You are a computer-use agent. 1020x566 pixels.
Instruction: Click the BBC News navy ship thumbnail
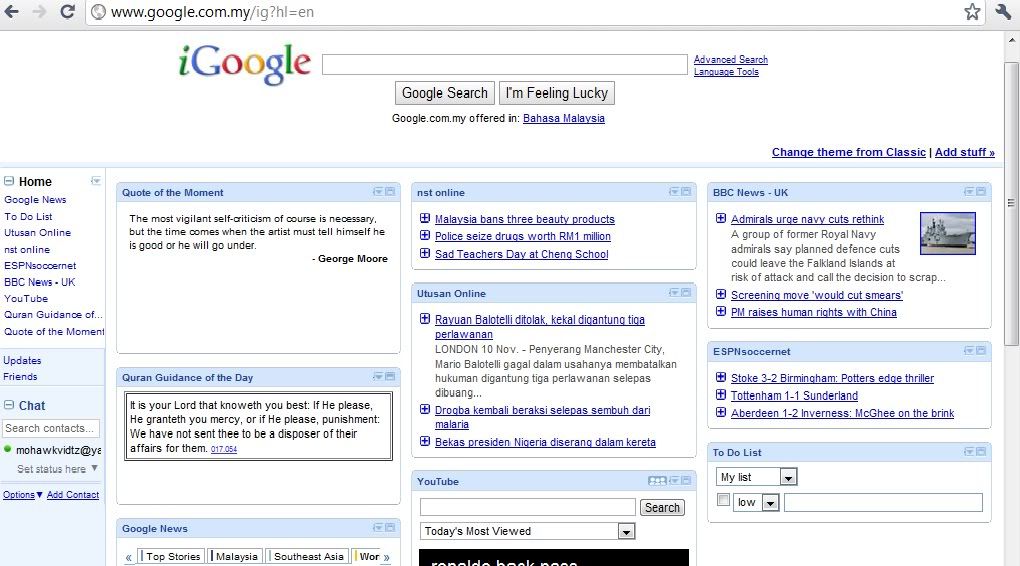[948, 233]
